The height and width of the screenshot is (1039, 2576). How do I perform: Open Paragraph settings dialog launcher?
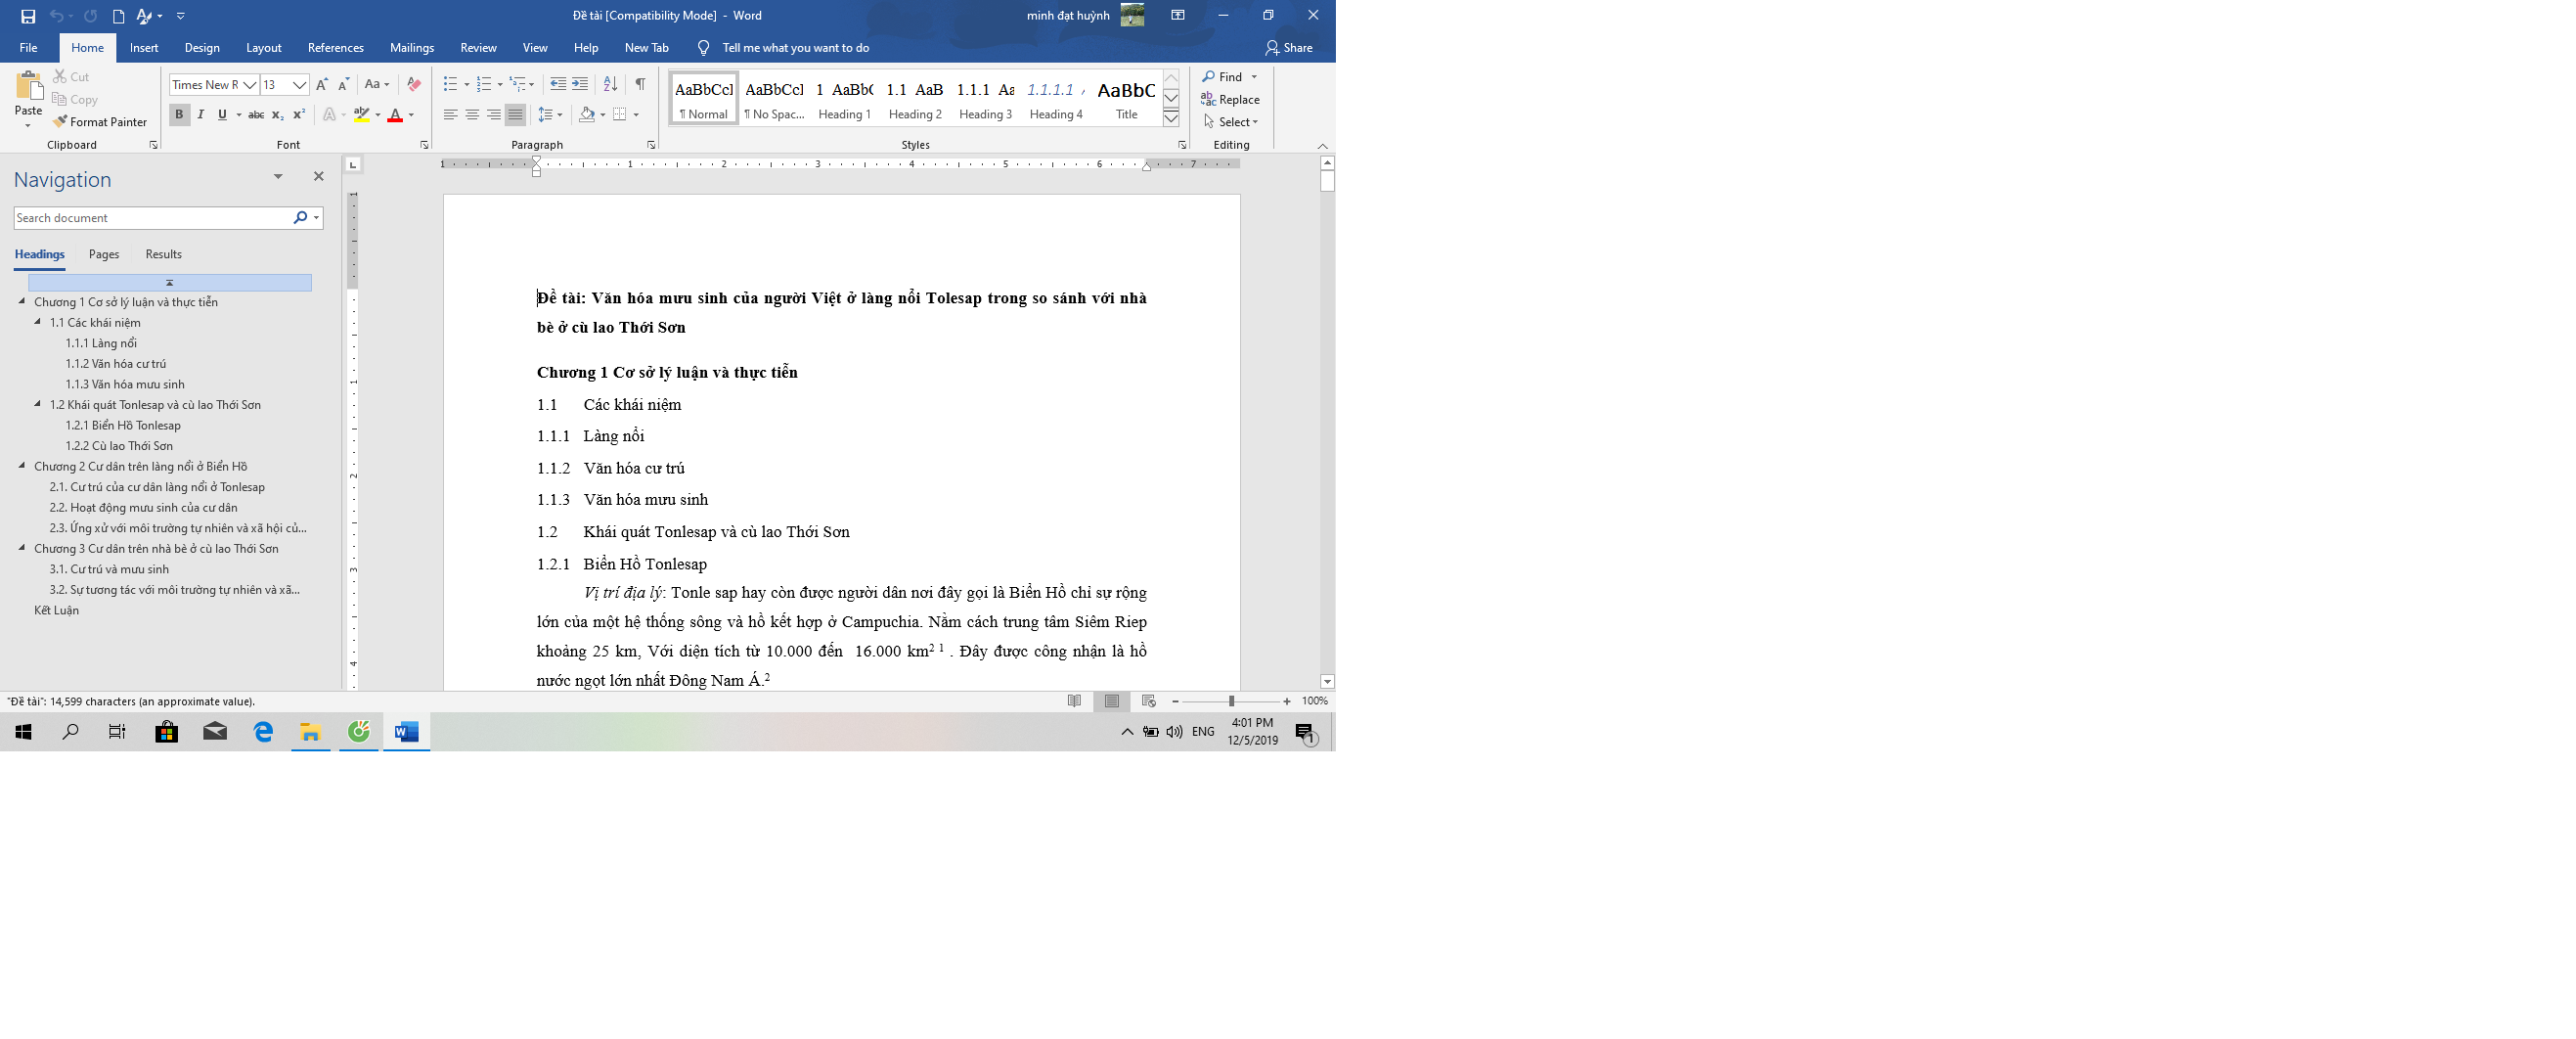coord(651,145)
